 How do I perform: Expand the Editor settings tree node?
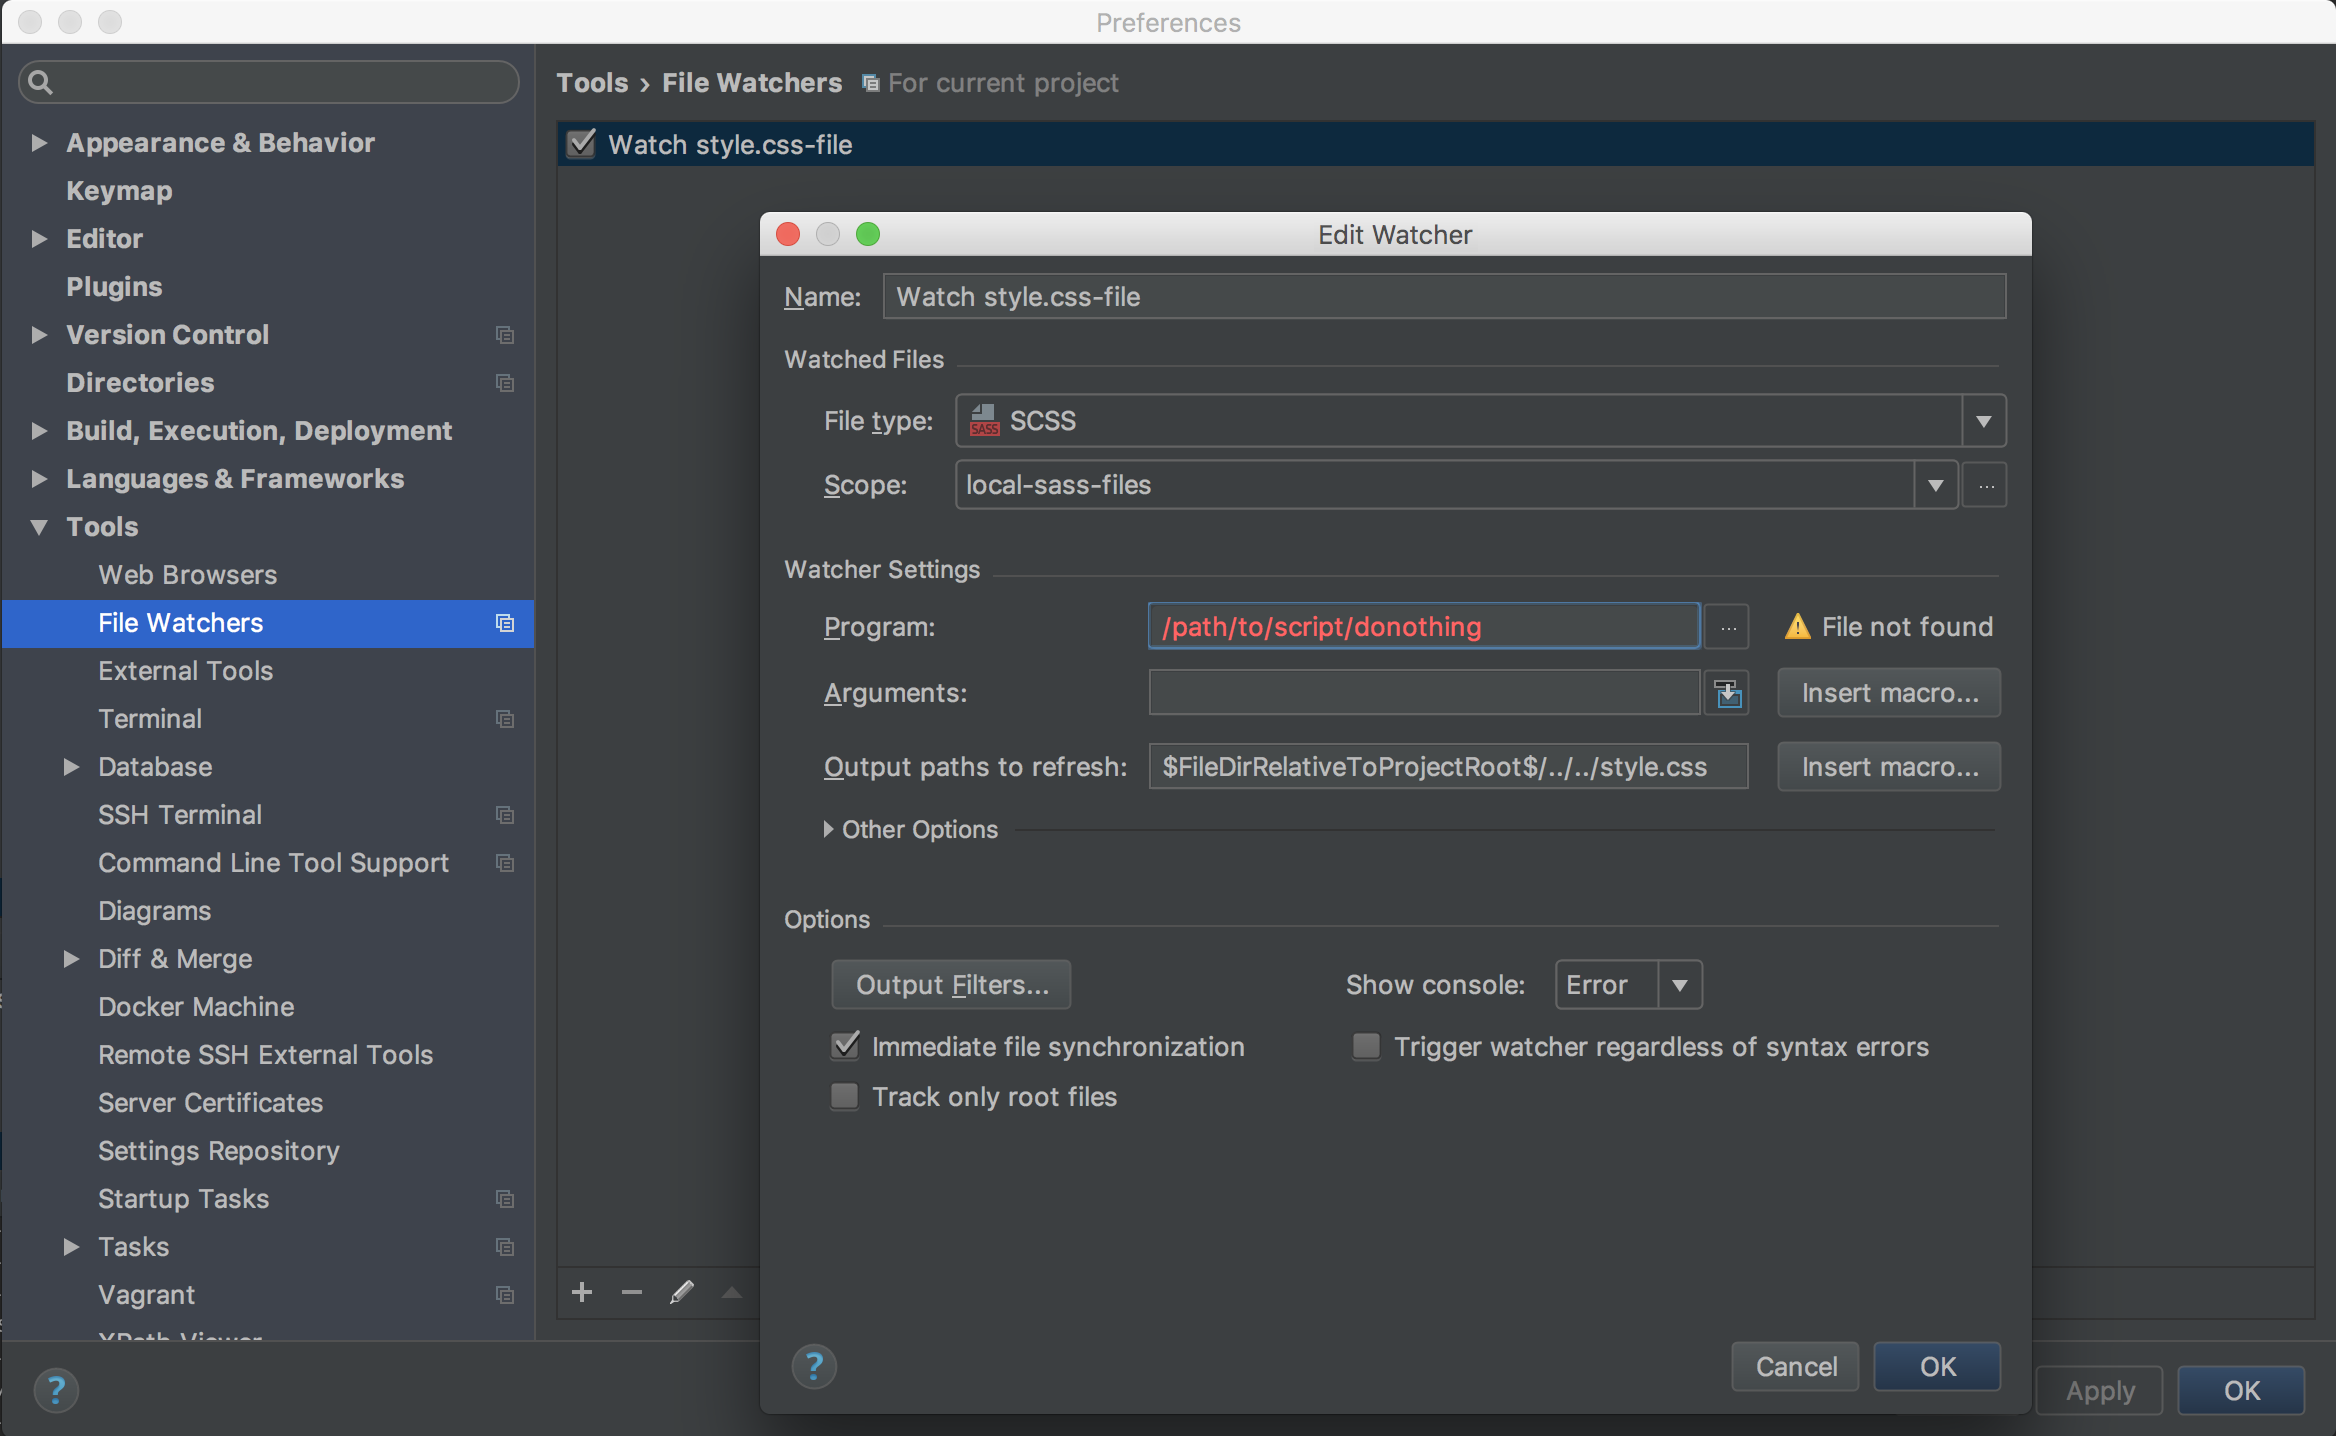[x=39, y=239]
